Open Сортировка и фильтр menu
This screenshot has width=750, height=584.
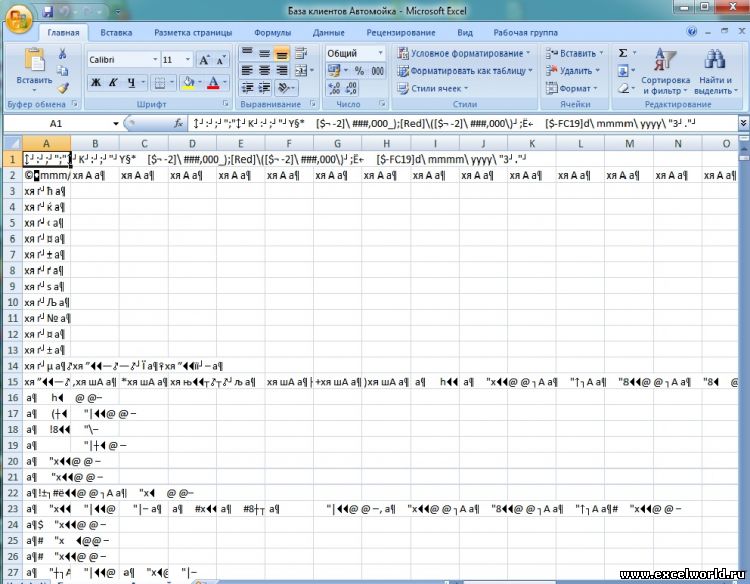point(665,72)
